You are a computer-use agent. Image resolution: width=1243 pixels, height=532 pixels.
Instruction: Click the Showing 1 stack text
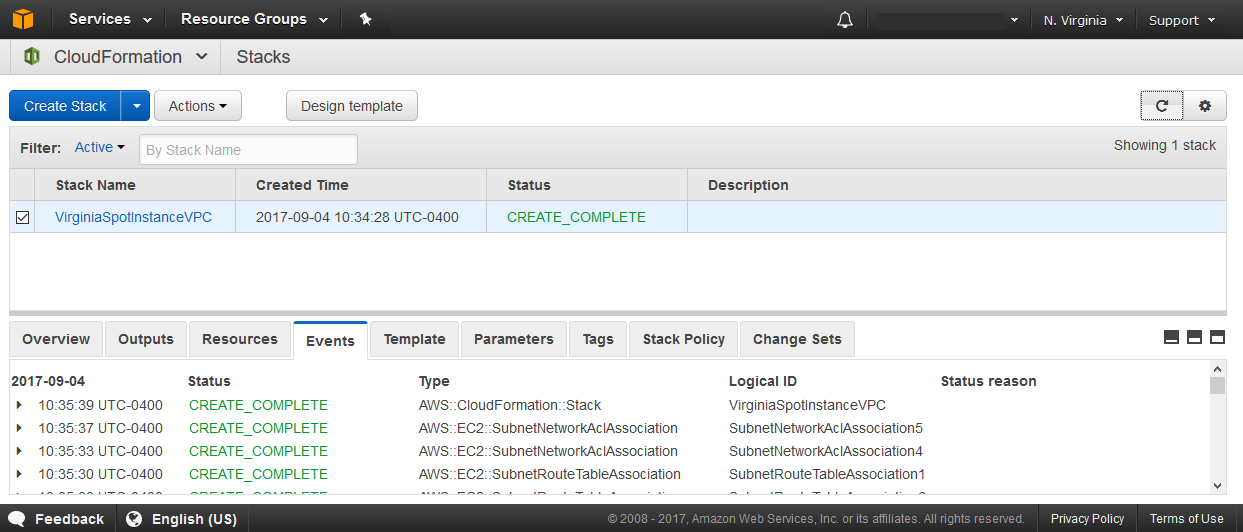[1165, 145]
